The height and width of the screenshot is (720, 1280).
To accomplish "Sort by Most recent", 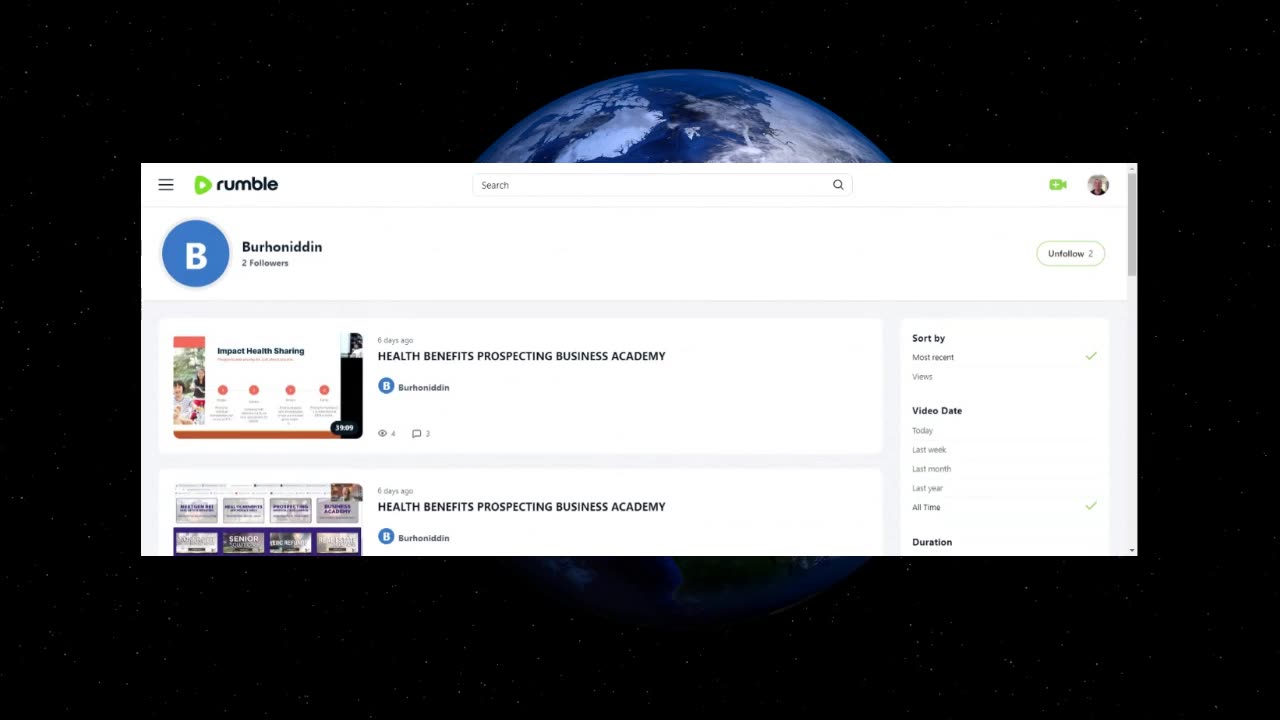I will click(x=933, y=358).
